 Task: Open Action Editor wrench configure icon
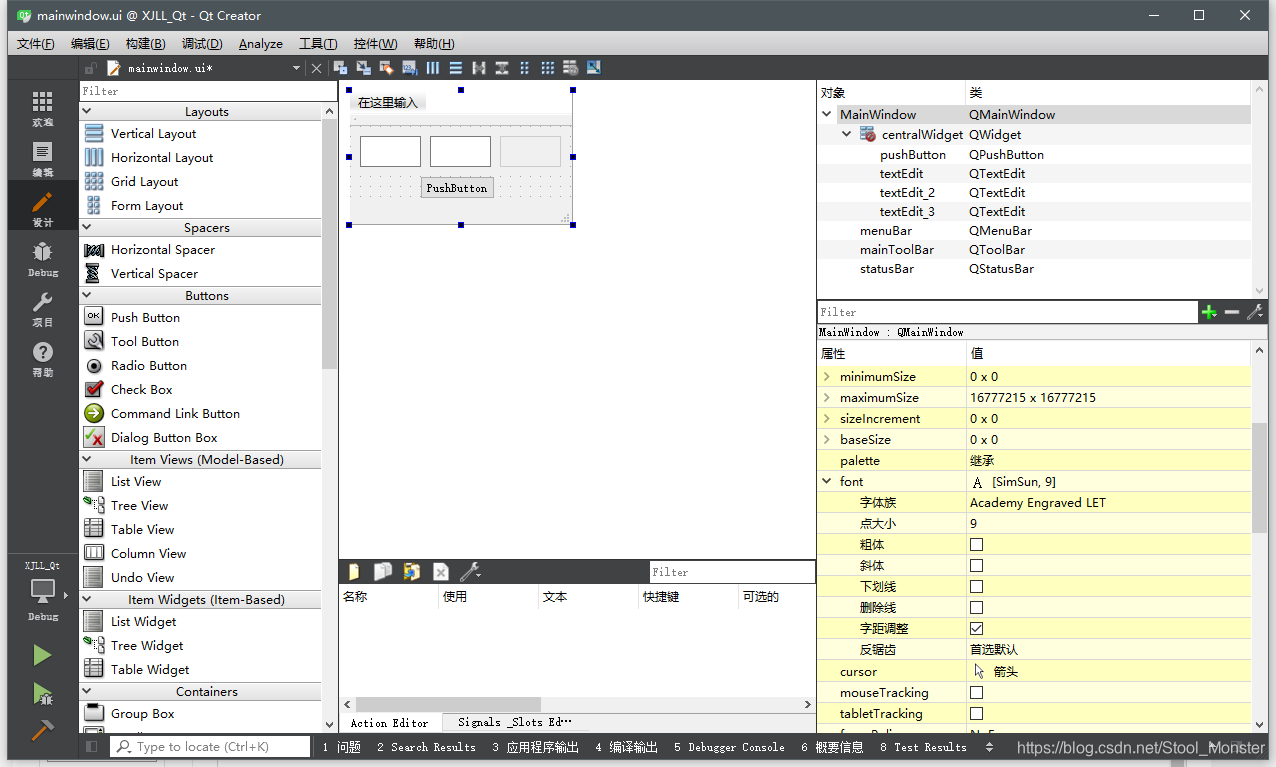tap(470, 572)
